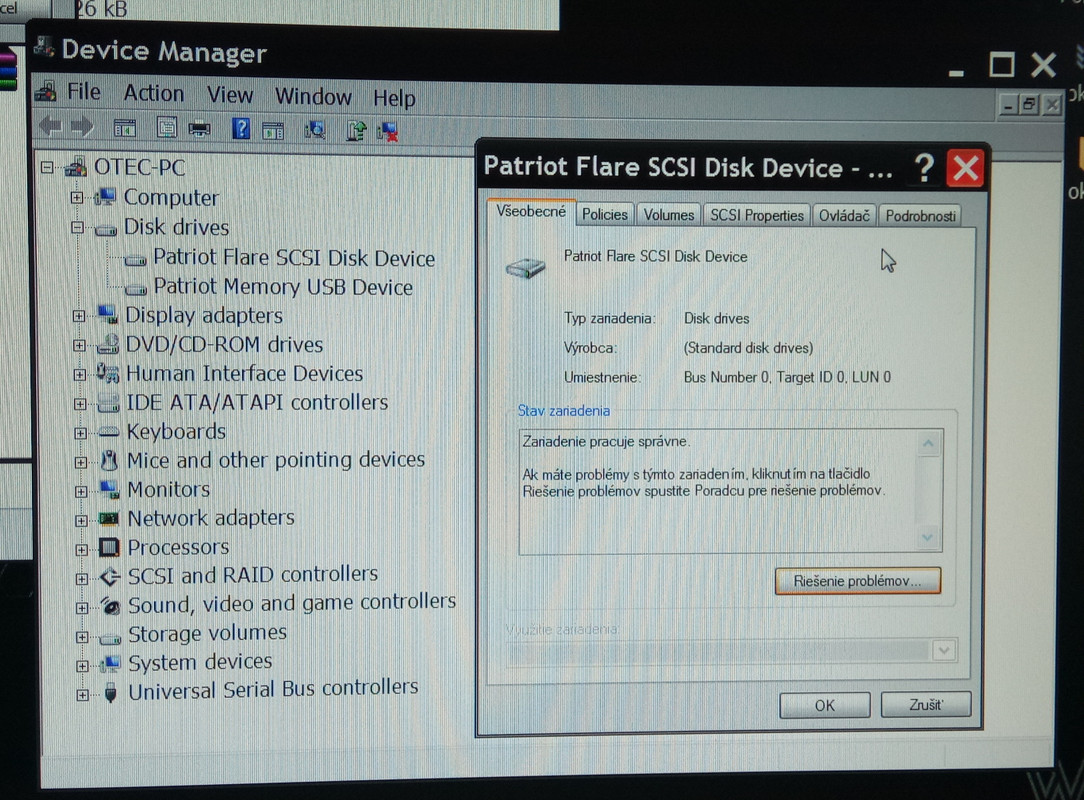Open the blue Help question mark icon

pos(241,129)
